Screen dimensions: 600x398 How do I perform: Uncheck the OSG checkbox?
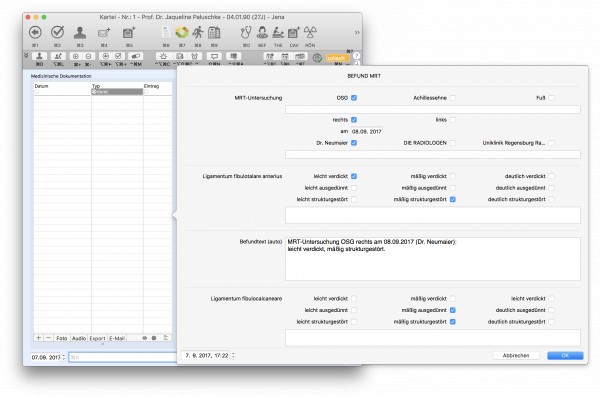click(354, 98)
